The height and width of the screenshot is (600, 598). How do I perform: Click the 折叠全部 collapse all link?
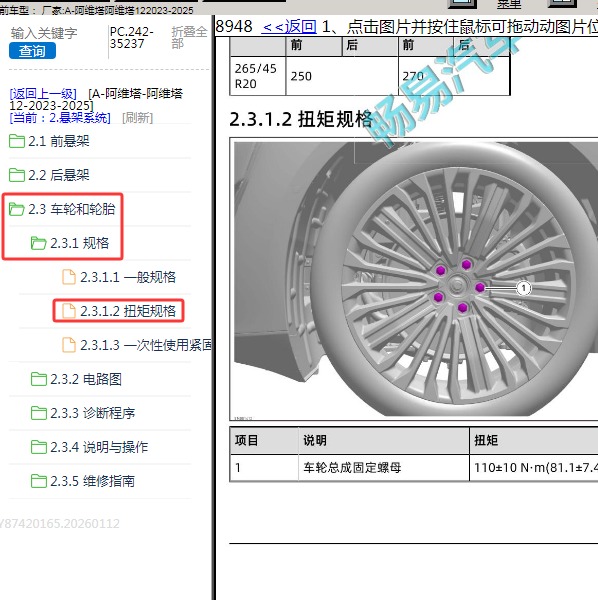[x=189, y=38]
